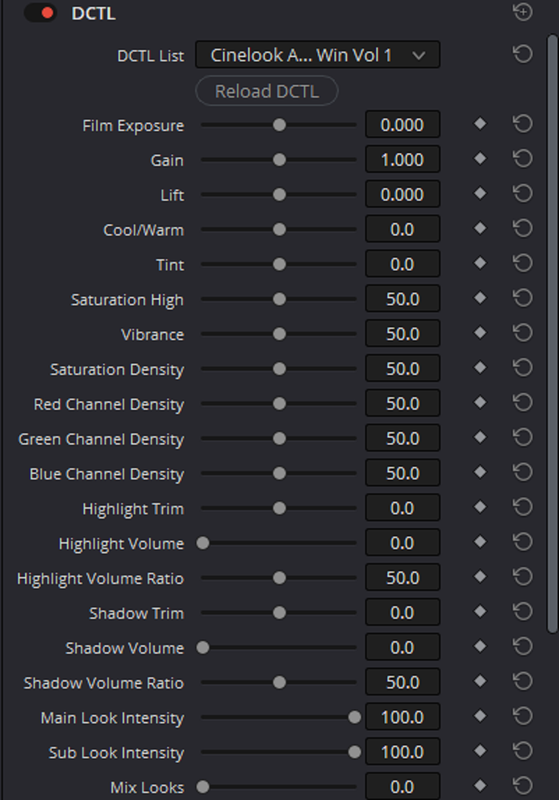Click the Lift value input field
Image resolution: width=559 pixels, height=800 pixels.
click(402, 194)
